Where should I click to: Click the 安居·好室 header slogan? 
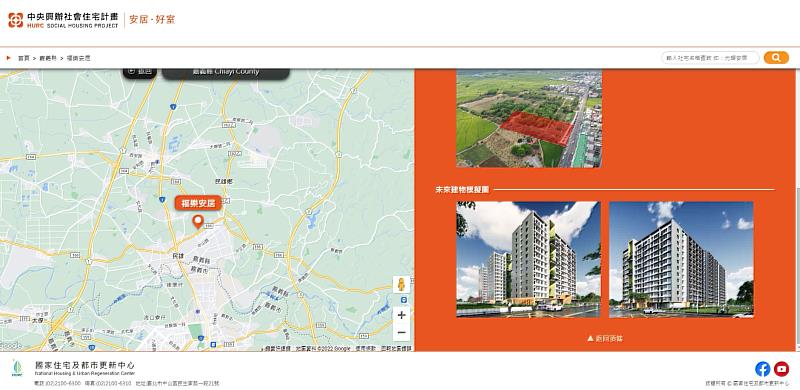[x=152, y=20]
